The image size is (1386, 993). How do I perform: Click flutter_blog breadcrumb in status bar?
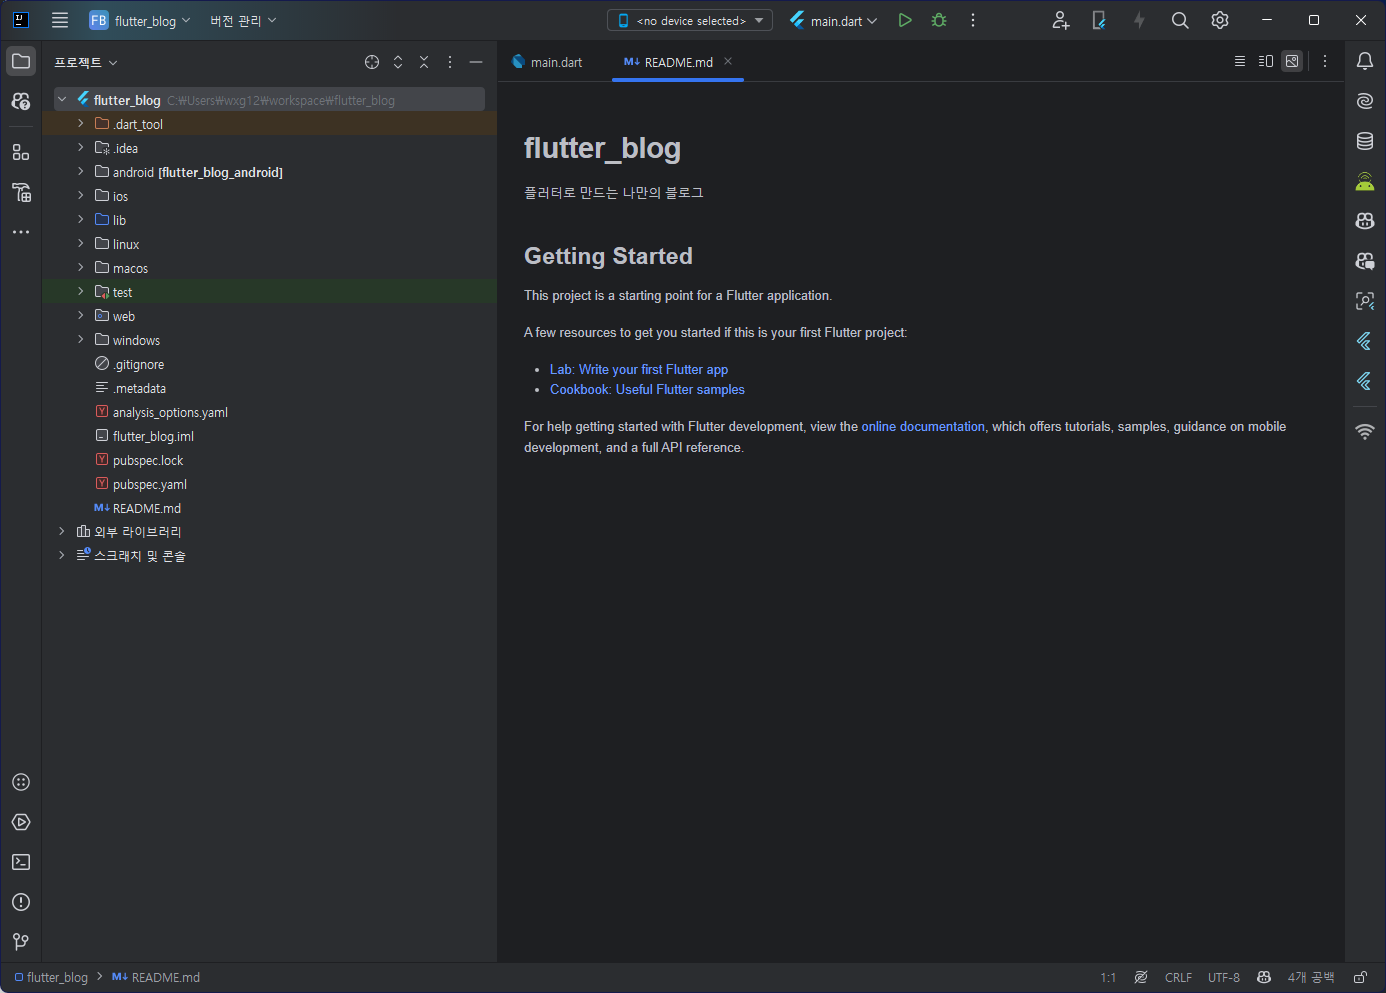pos(51,977)
